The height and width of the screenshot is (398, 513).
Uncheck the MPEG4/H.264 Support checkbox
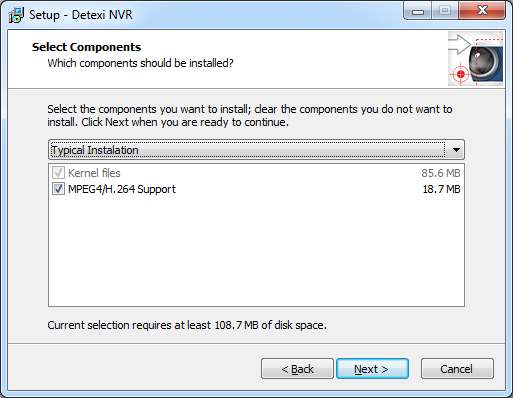58,189
